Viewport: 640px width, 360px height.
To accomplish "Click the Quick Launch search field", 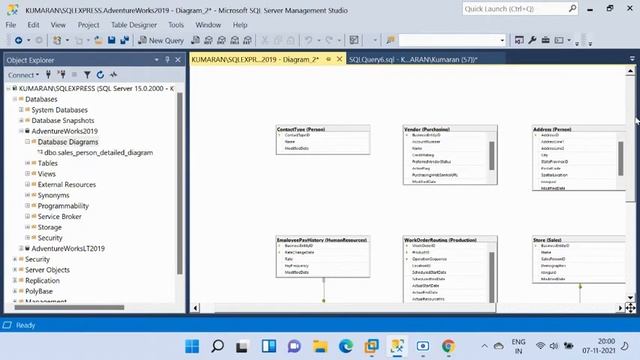I will [x=520, y=9].
